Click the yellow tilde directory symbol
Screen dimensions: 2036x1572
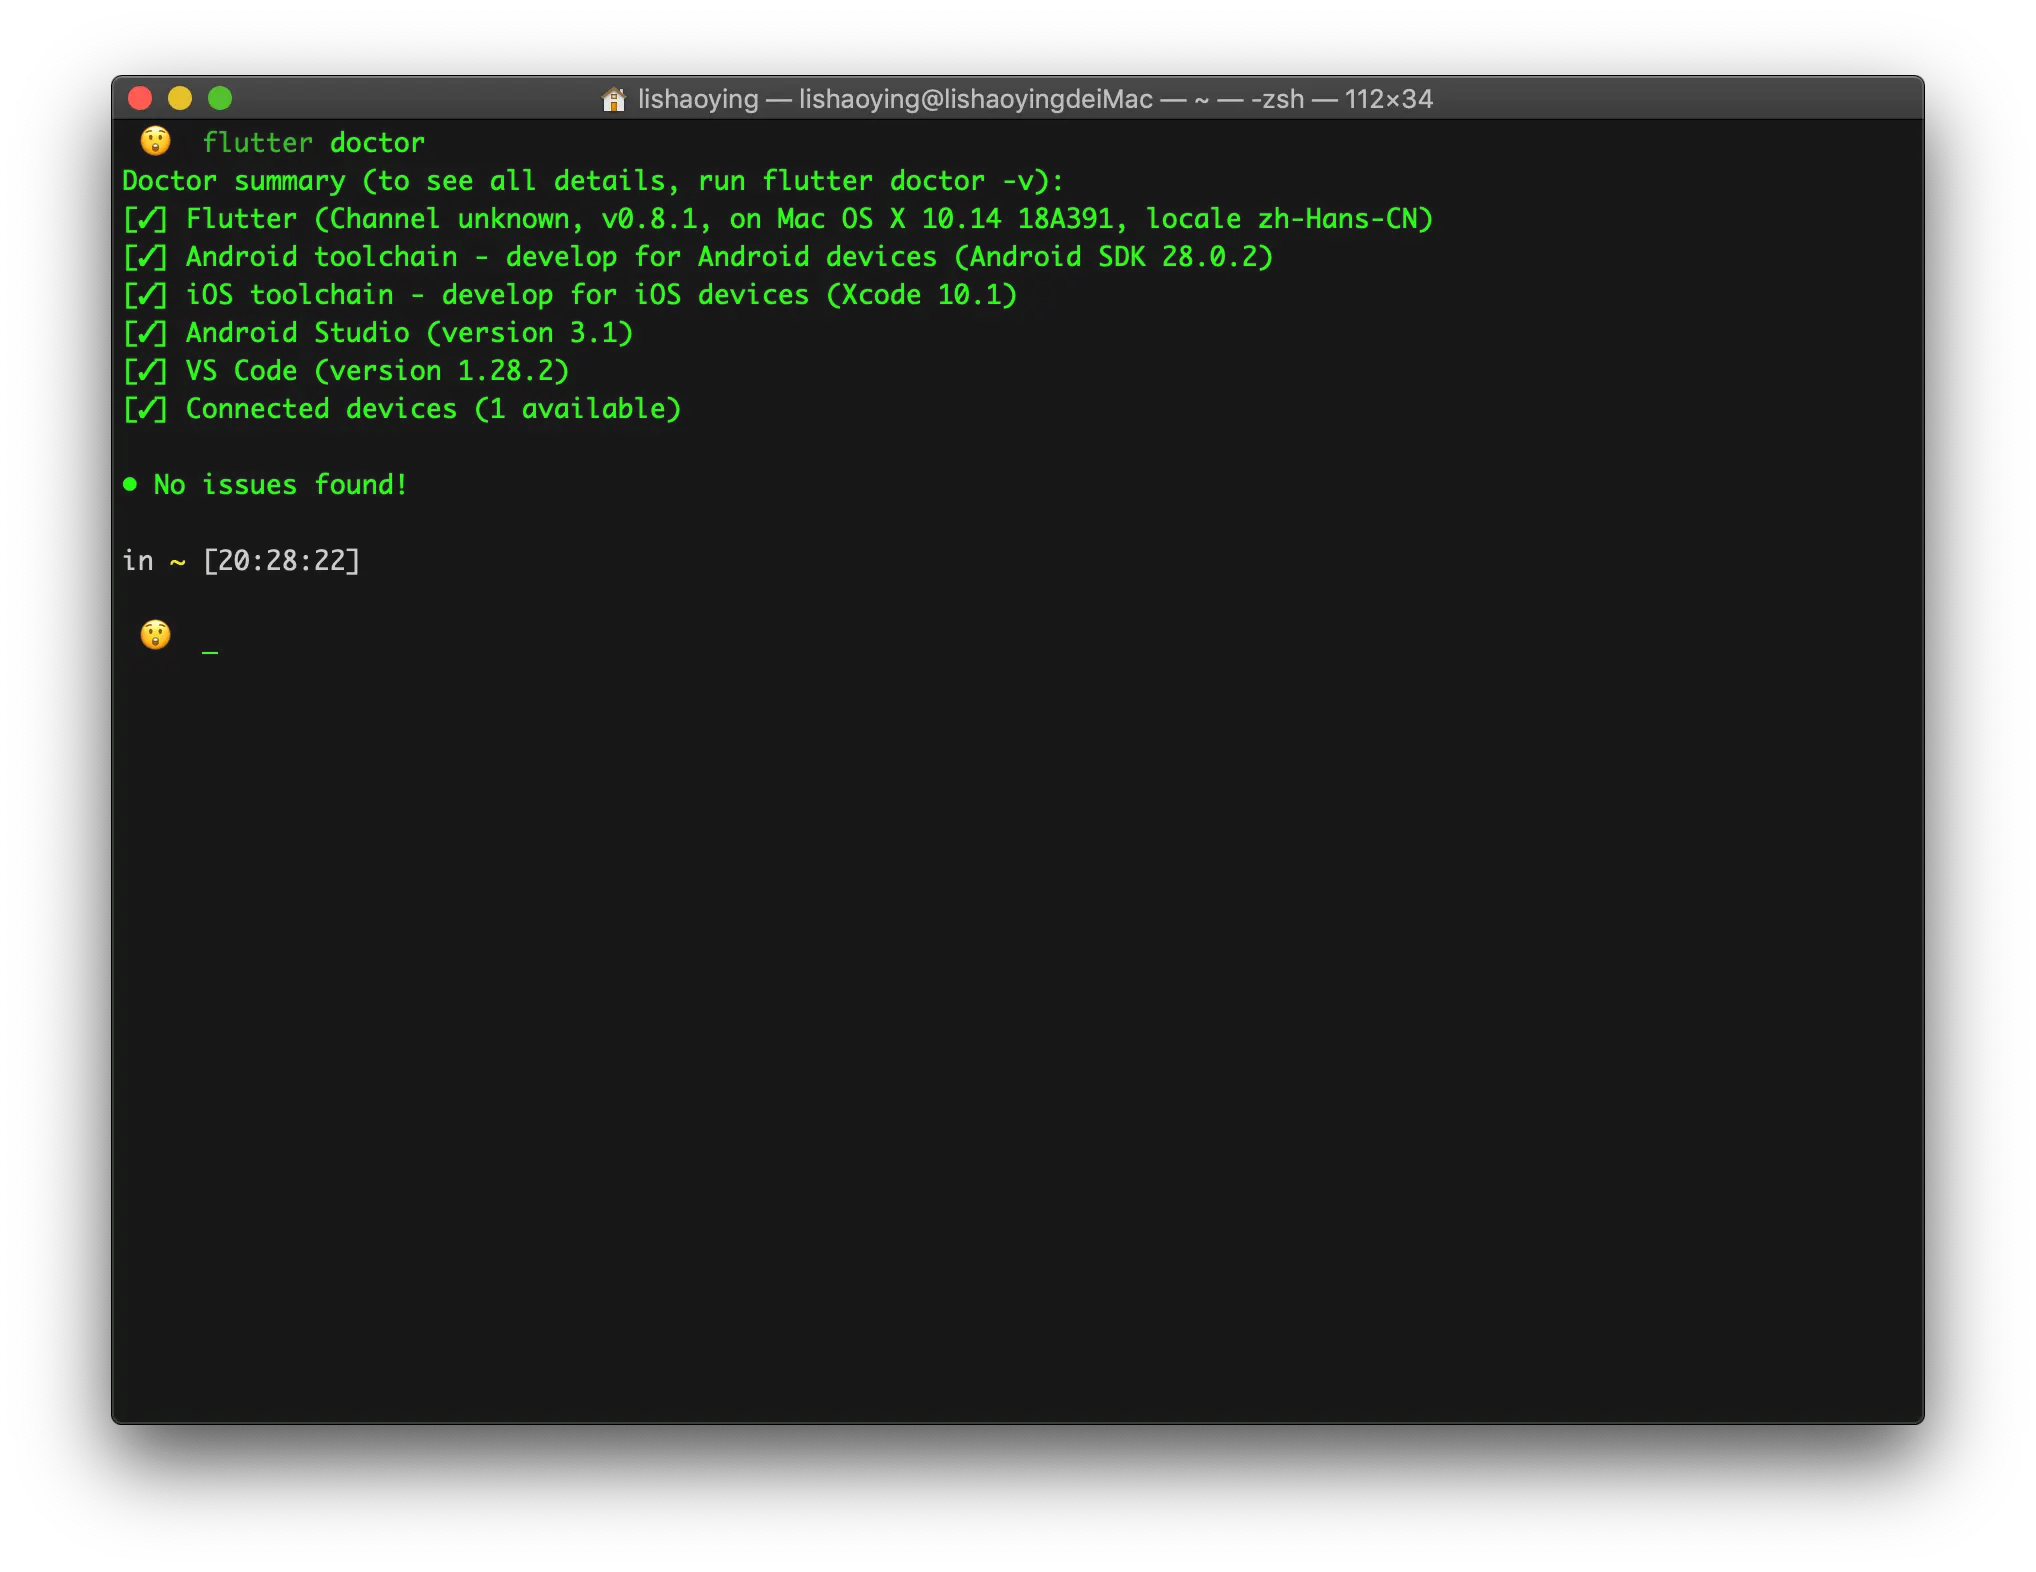point(178,562)
